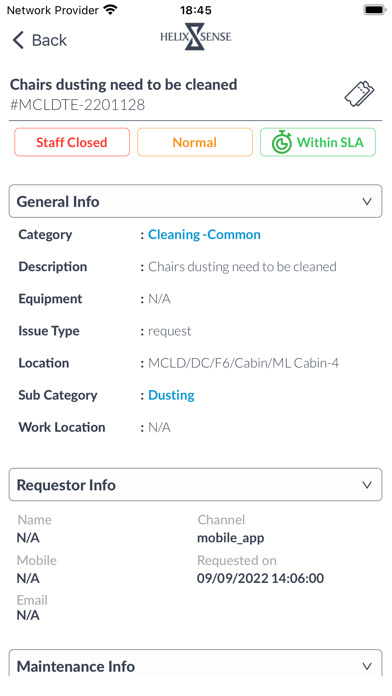The width and height of the screenshot is (392, 696).
Task: Go back using the Back label
Action: pos(49,40)
